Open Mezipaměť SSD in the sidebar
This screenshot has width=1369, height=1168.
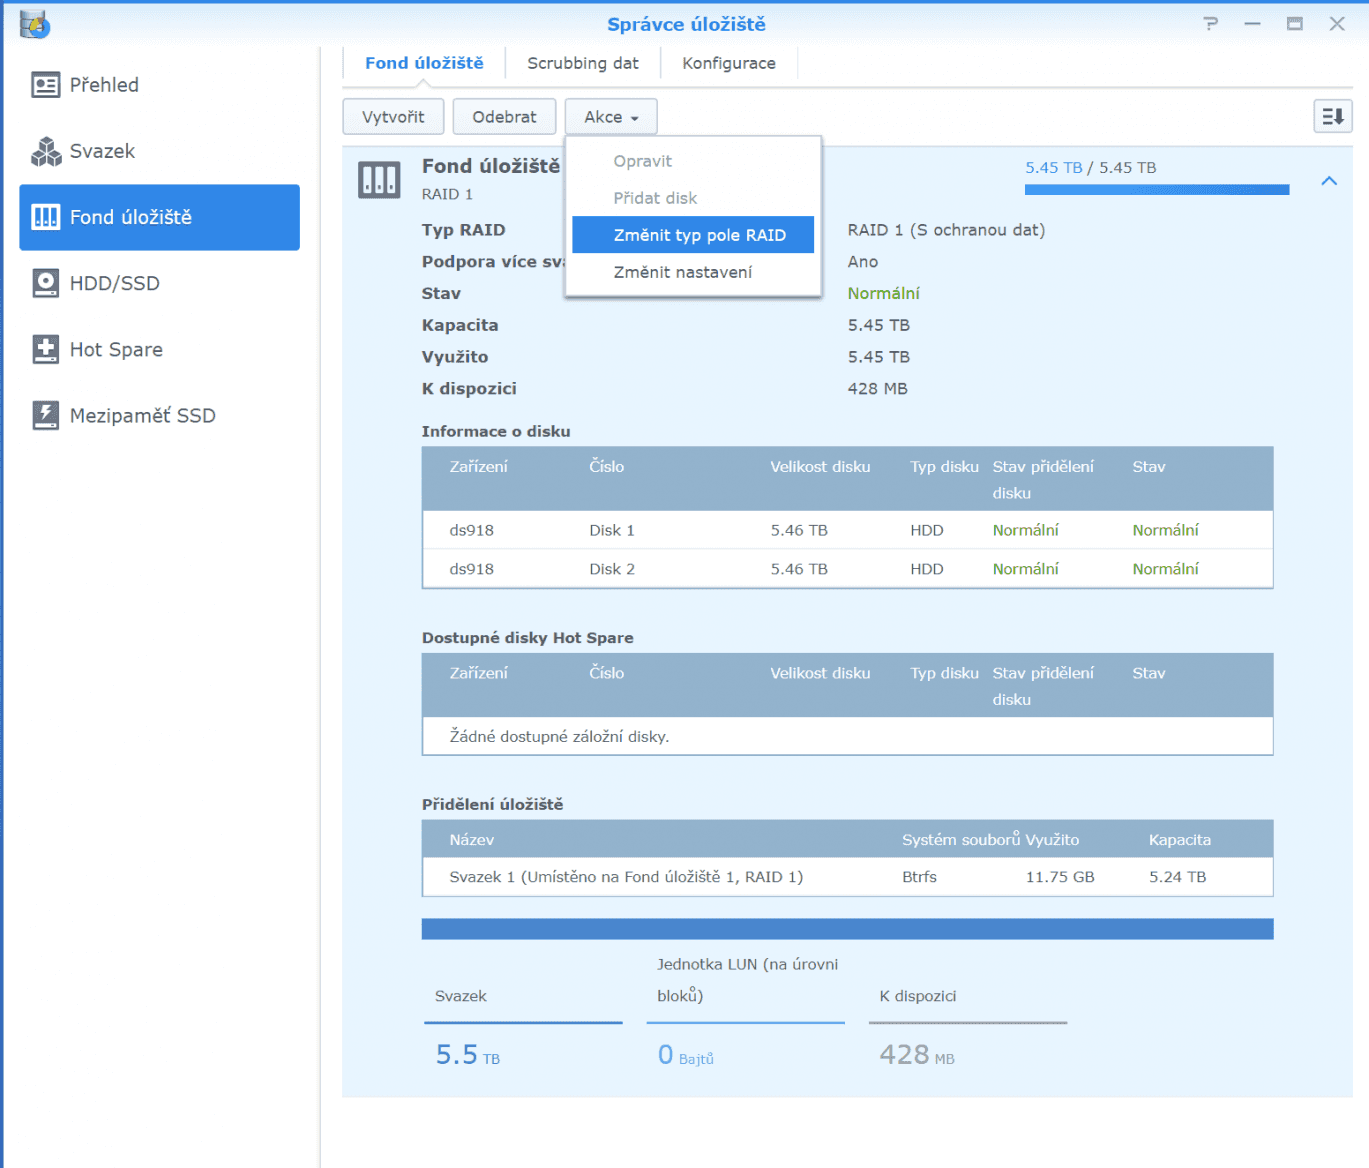pyautogui.click(x=160, y=415)
